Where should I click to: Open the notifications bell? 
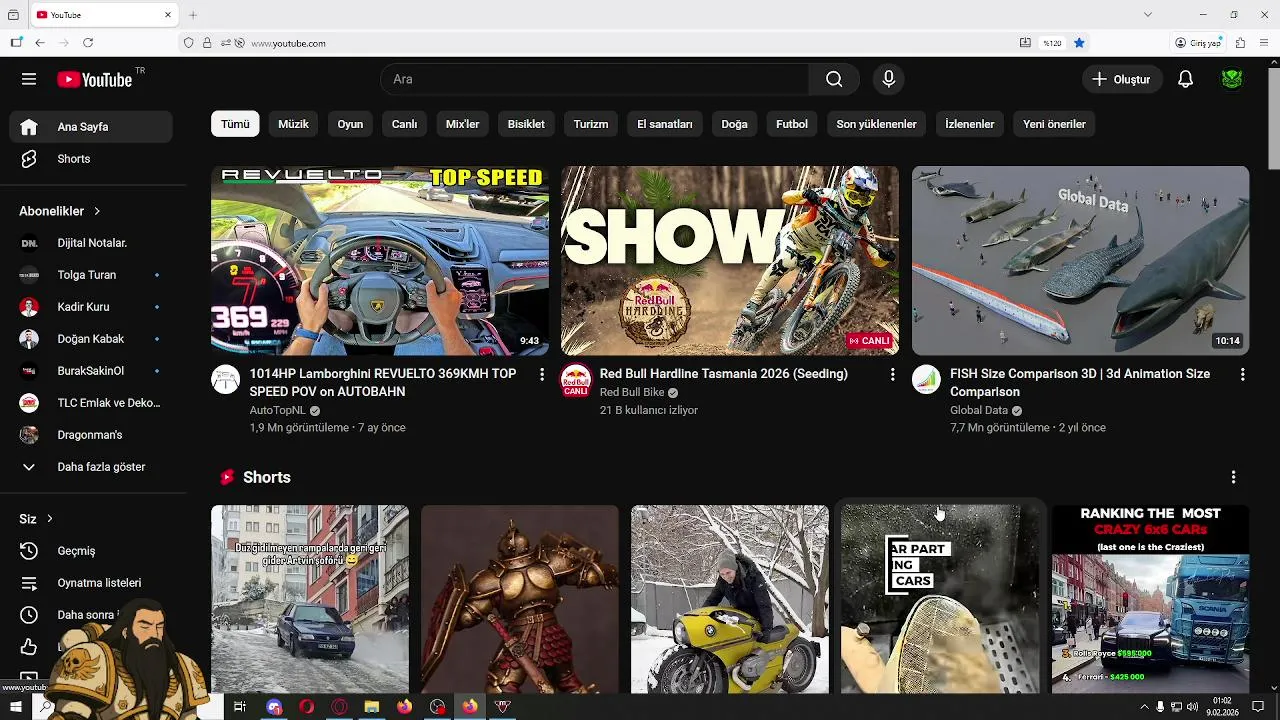[x=1185, y=79]
